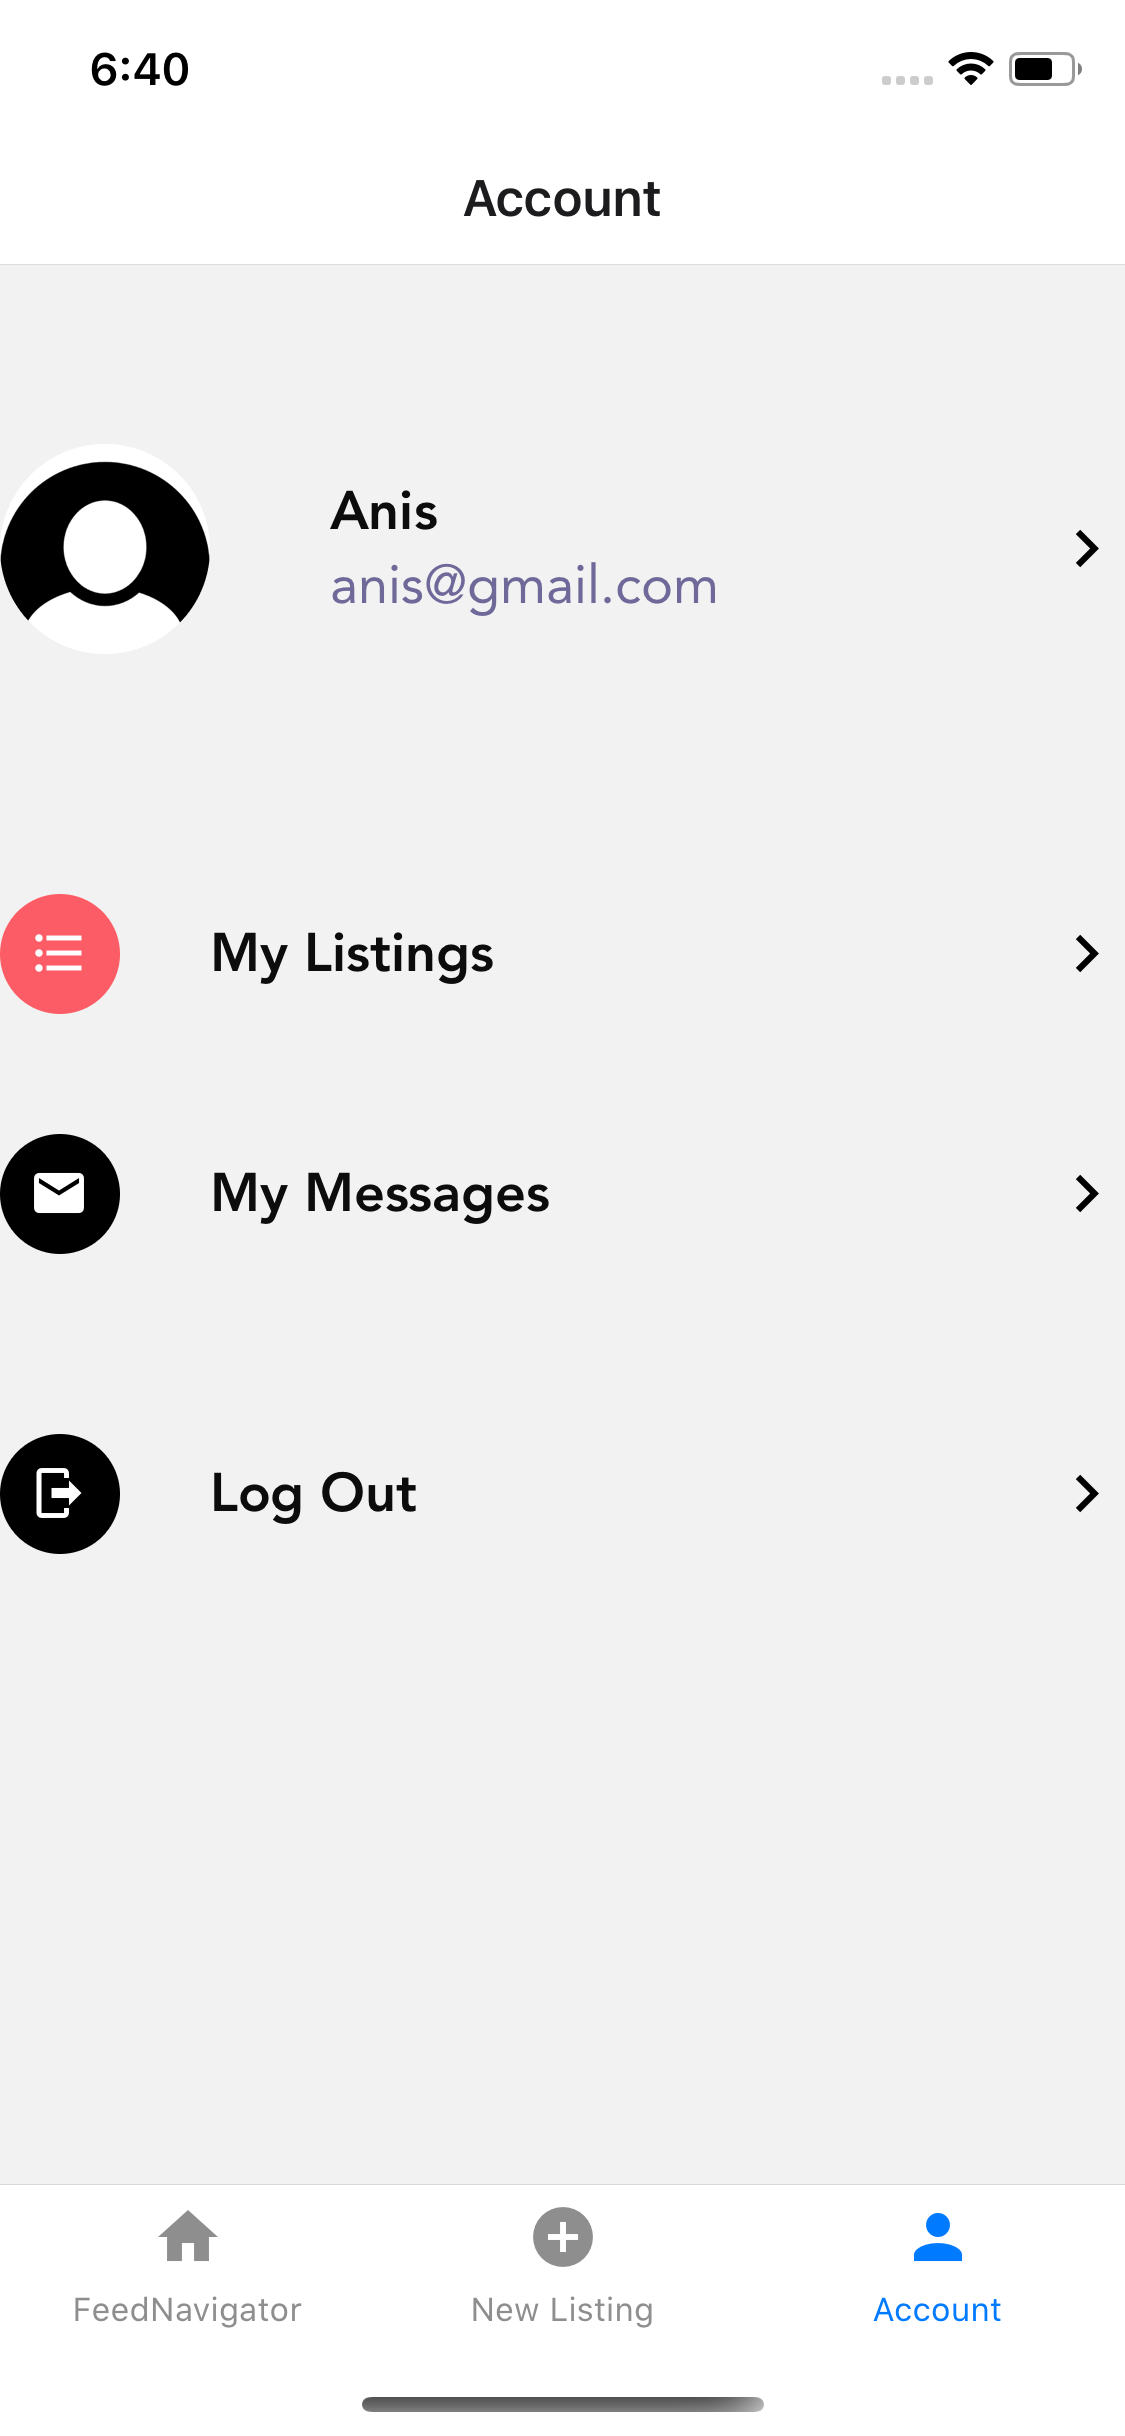The height and width of the screenshot is (2436, 1125).
Task: Tap the red My Listings list icon
Action: tap(60, 953)
